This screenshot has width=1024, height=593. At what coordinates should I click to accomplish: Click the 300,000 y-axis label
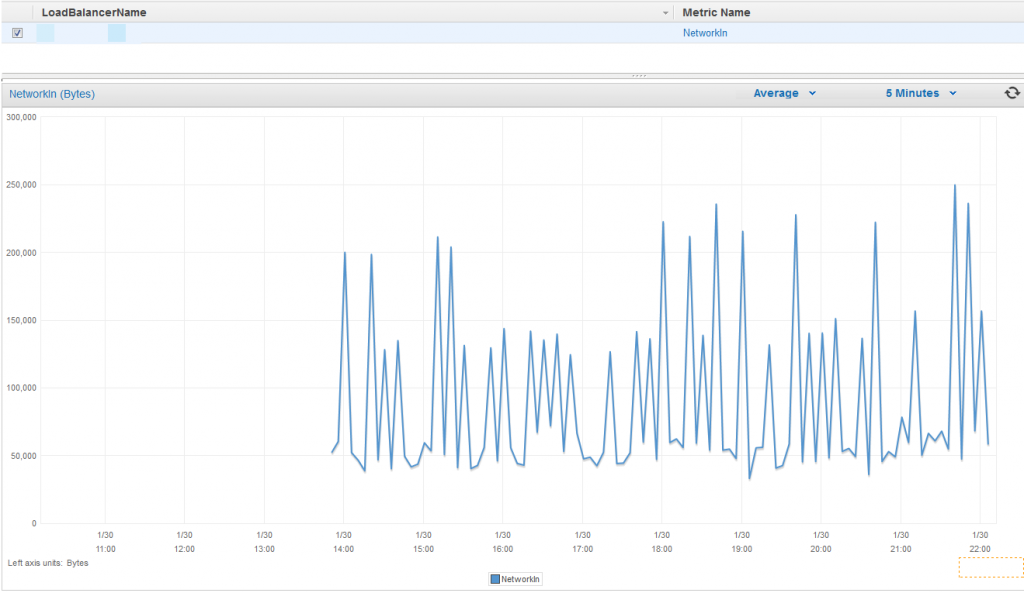coord(22,118)
